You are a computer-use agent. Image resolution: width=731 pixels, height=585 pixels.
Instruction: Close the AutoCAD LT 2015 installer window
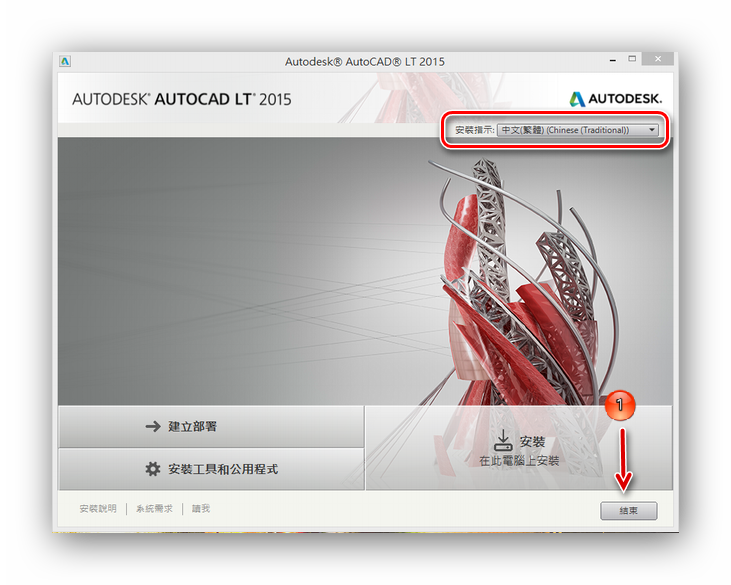coord(657,59)
